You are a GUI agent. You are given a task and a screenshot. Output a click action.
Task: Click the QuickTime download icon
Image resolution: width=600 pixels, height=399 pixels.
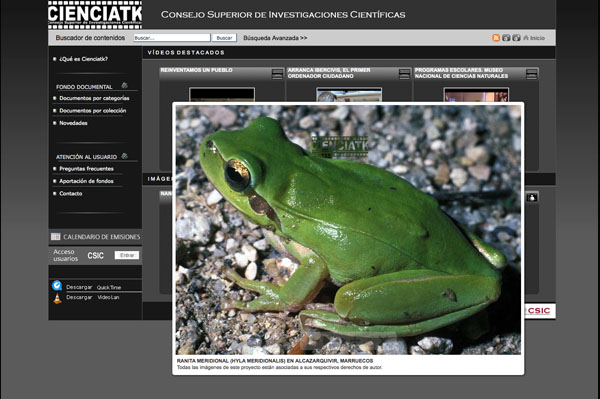(57, 285)
